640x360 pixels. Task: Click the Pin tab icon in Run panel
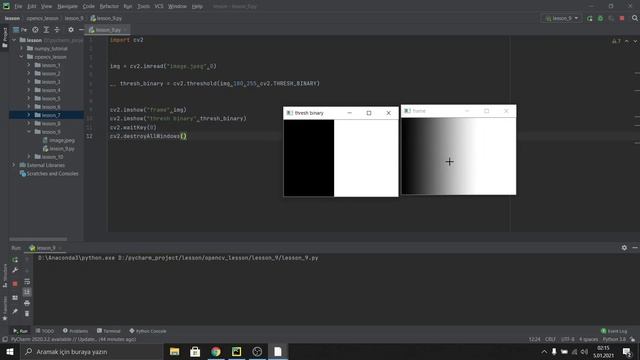click(15, 311)
